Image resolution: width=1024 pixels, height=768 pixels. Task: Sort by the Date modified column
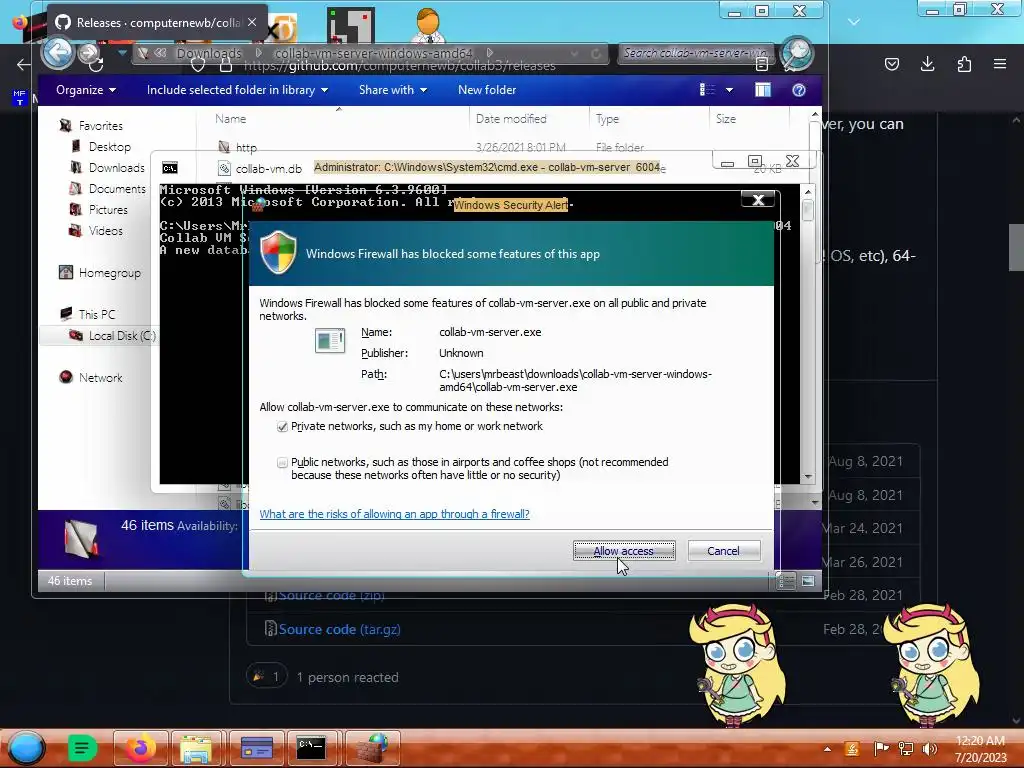511,119
